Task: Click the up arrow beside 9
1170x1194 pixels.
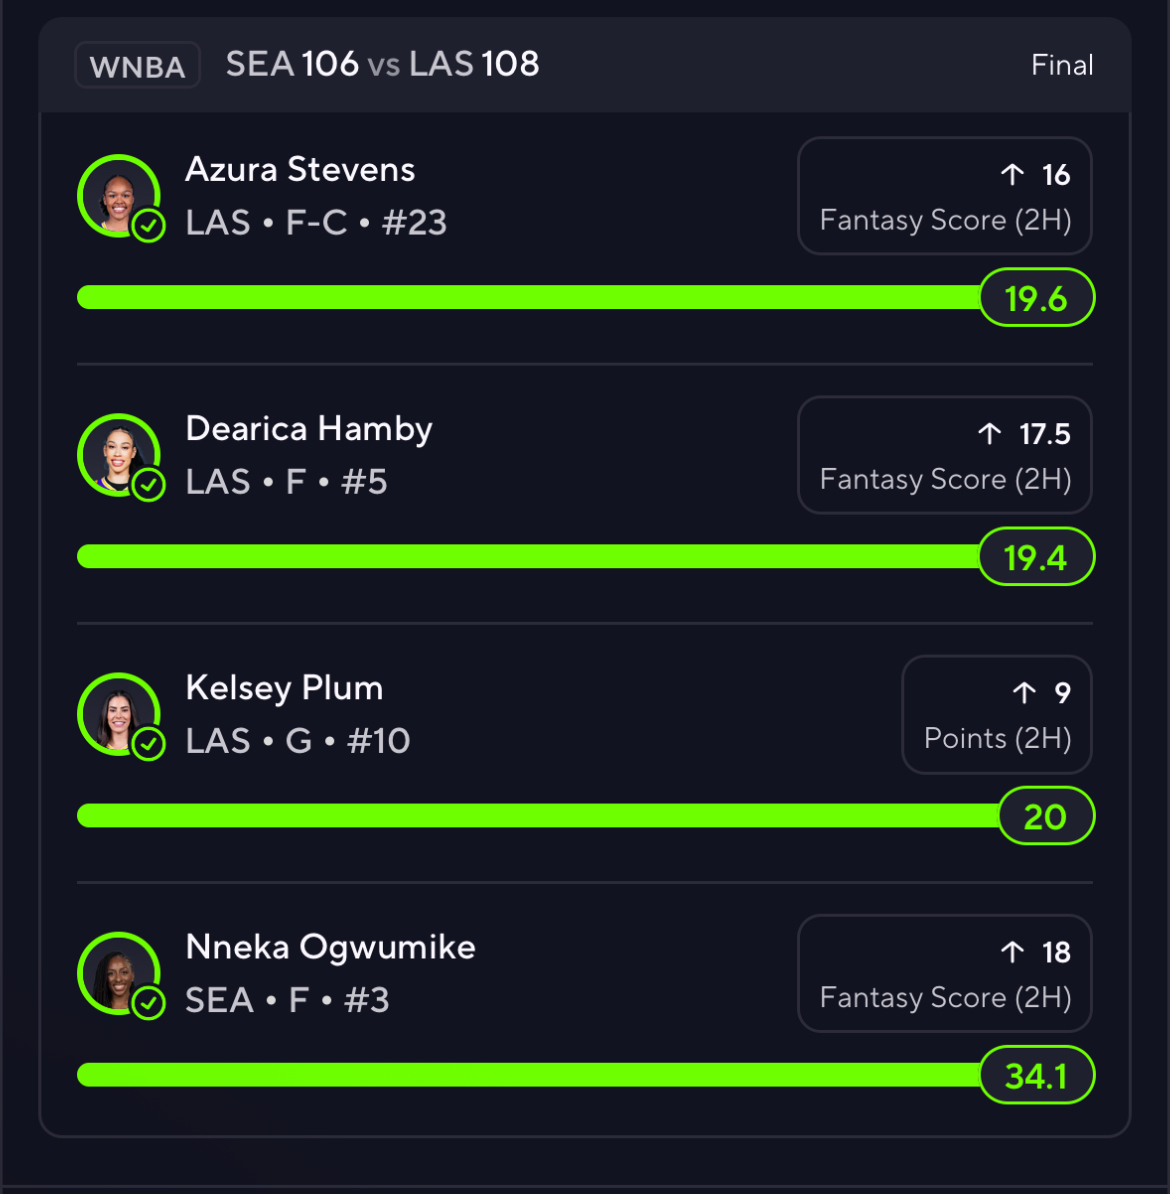Action: [1024, 693]
